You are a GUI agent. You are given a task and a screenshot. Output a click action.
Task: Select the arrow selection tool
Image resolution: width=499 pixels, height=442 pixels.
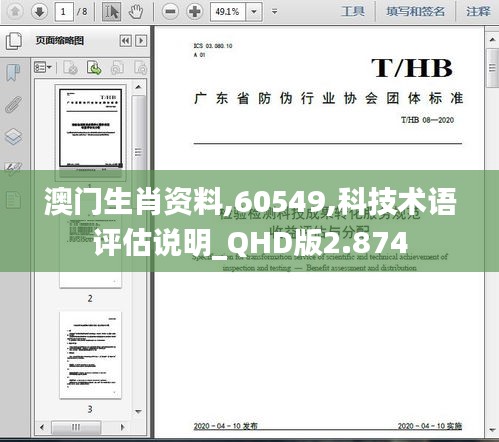(x=111, y=12)
